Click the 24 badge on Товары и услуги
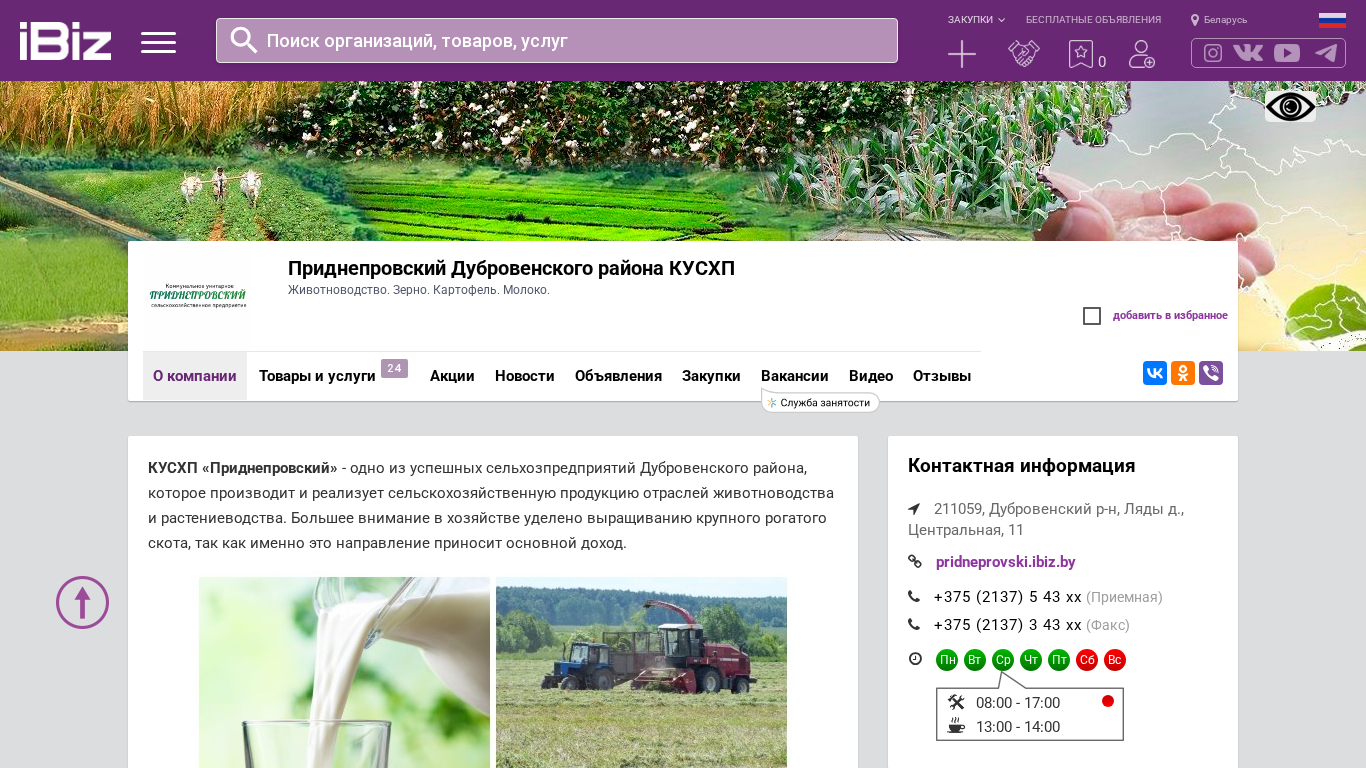The width and height of the screenshot is (1366, 768). [394, 368]
